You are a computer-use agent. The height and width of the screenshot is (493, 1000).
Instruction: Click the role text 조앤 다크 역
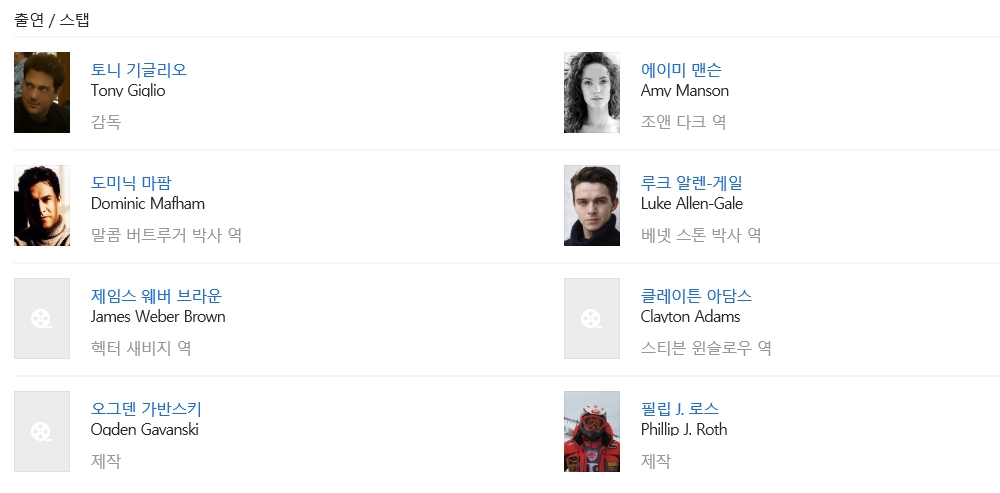click(x=683, y=122)
